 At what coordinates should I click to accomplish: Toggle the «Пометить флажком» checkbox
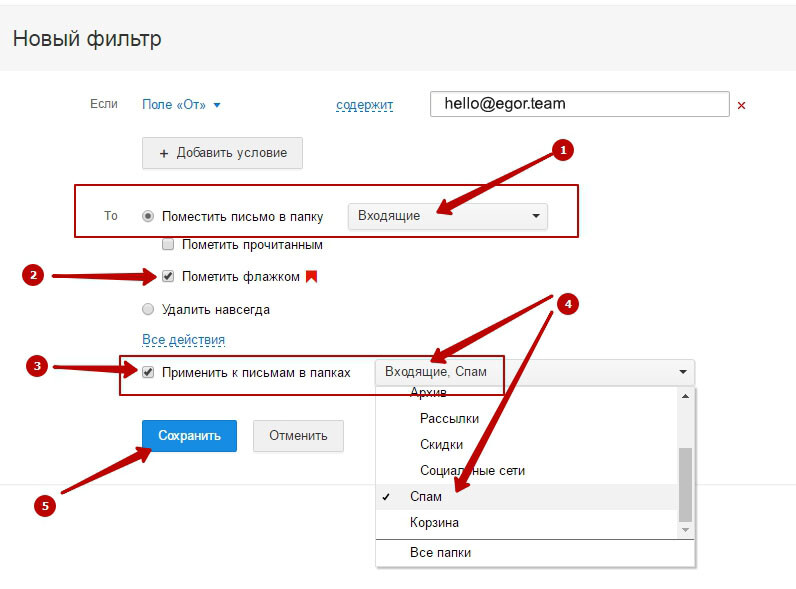click(168, 276)
